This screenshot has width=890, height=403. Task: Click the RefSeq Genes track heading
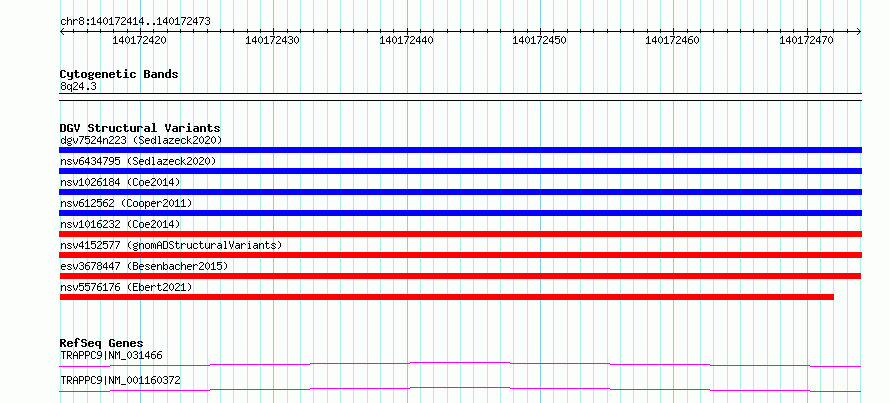click(101, 343)
